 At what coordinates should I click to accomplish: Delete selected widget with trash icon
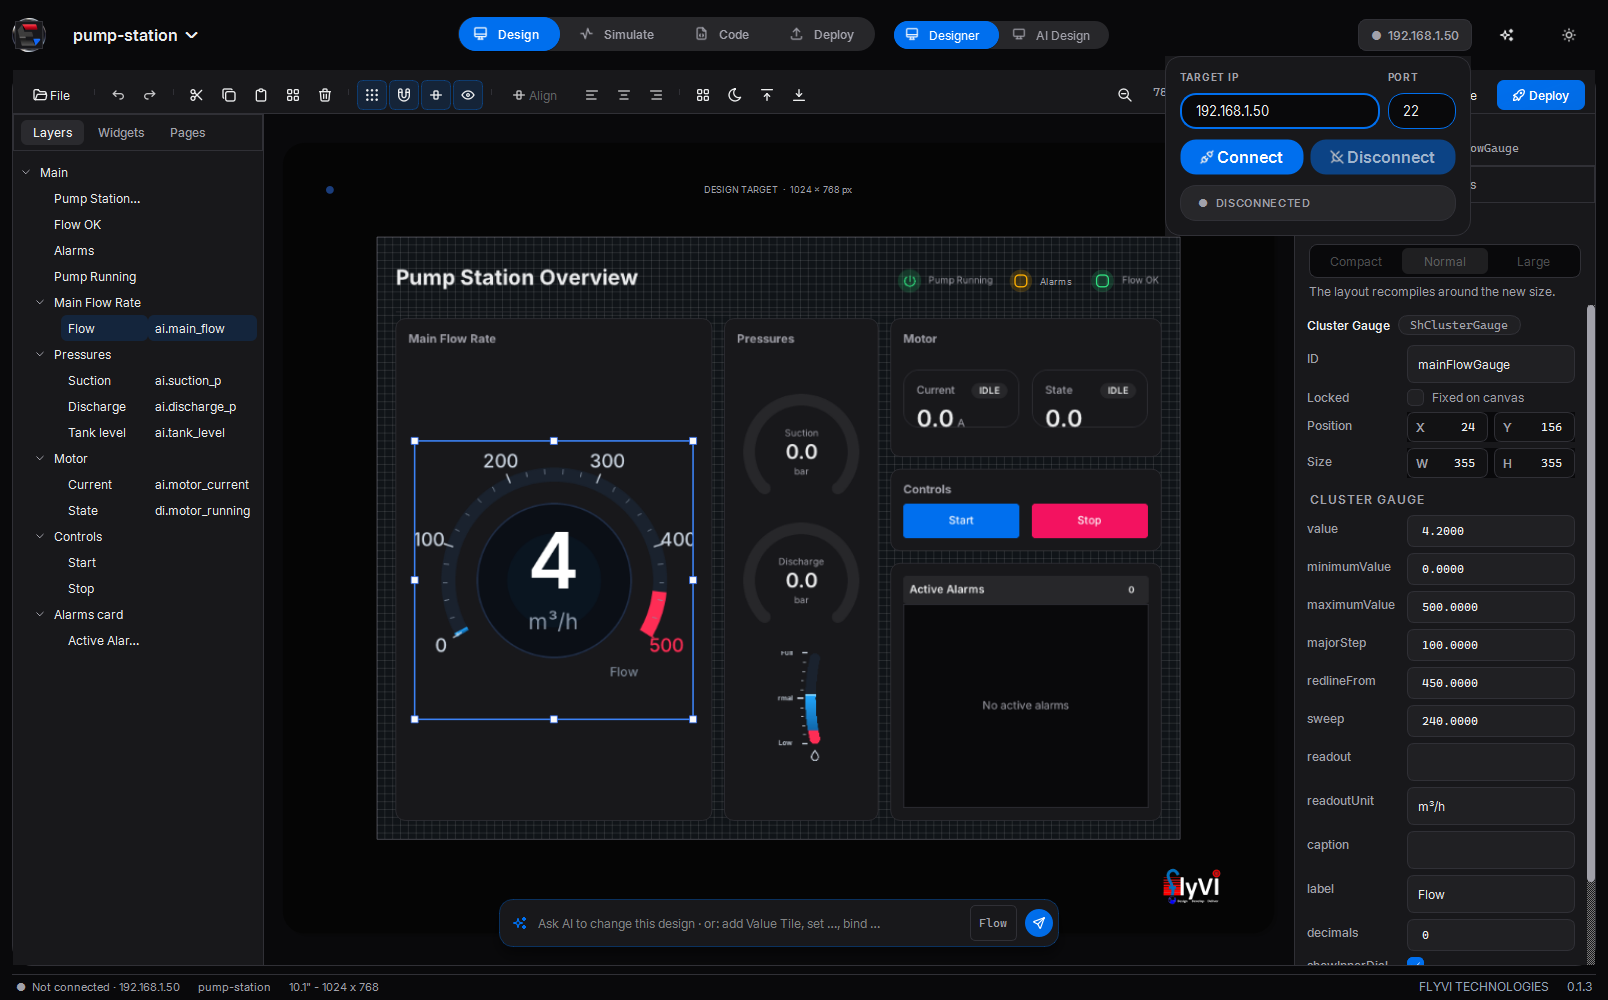pyautogui.click(x=325, y=95)
